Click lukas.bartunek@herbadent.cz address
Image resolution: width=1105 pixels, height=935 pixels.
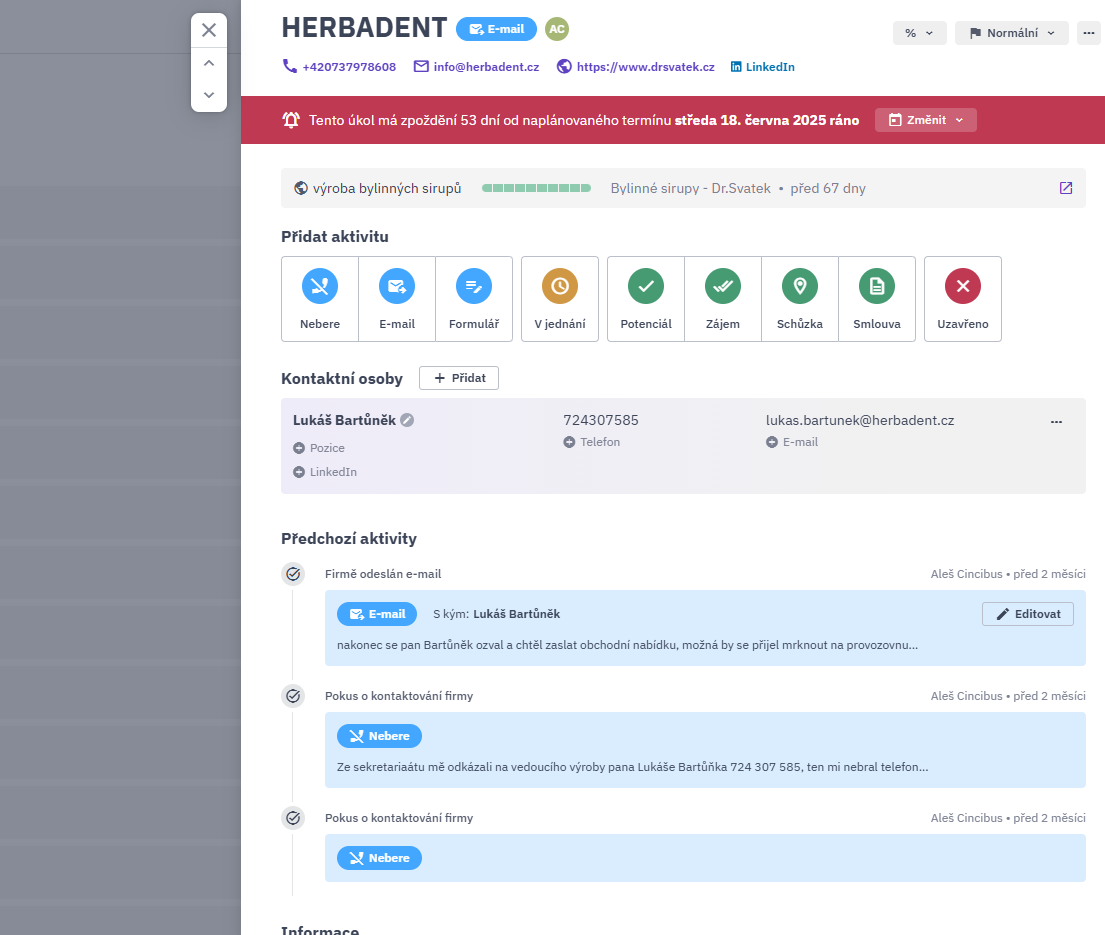click(860, 420)
